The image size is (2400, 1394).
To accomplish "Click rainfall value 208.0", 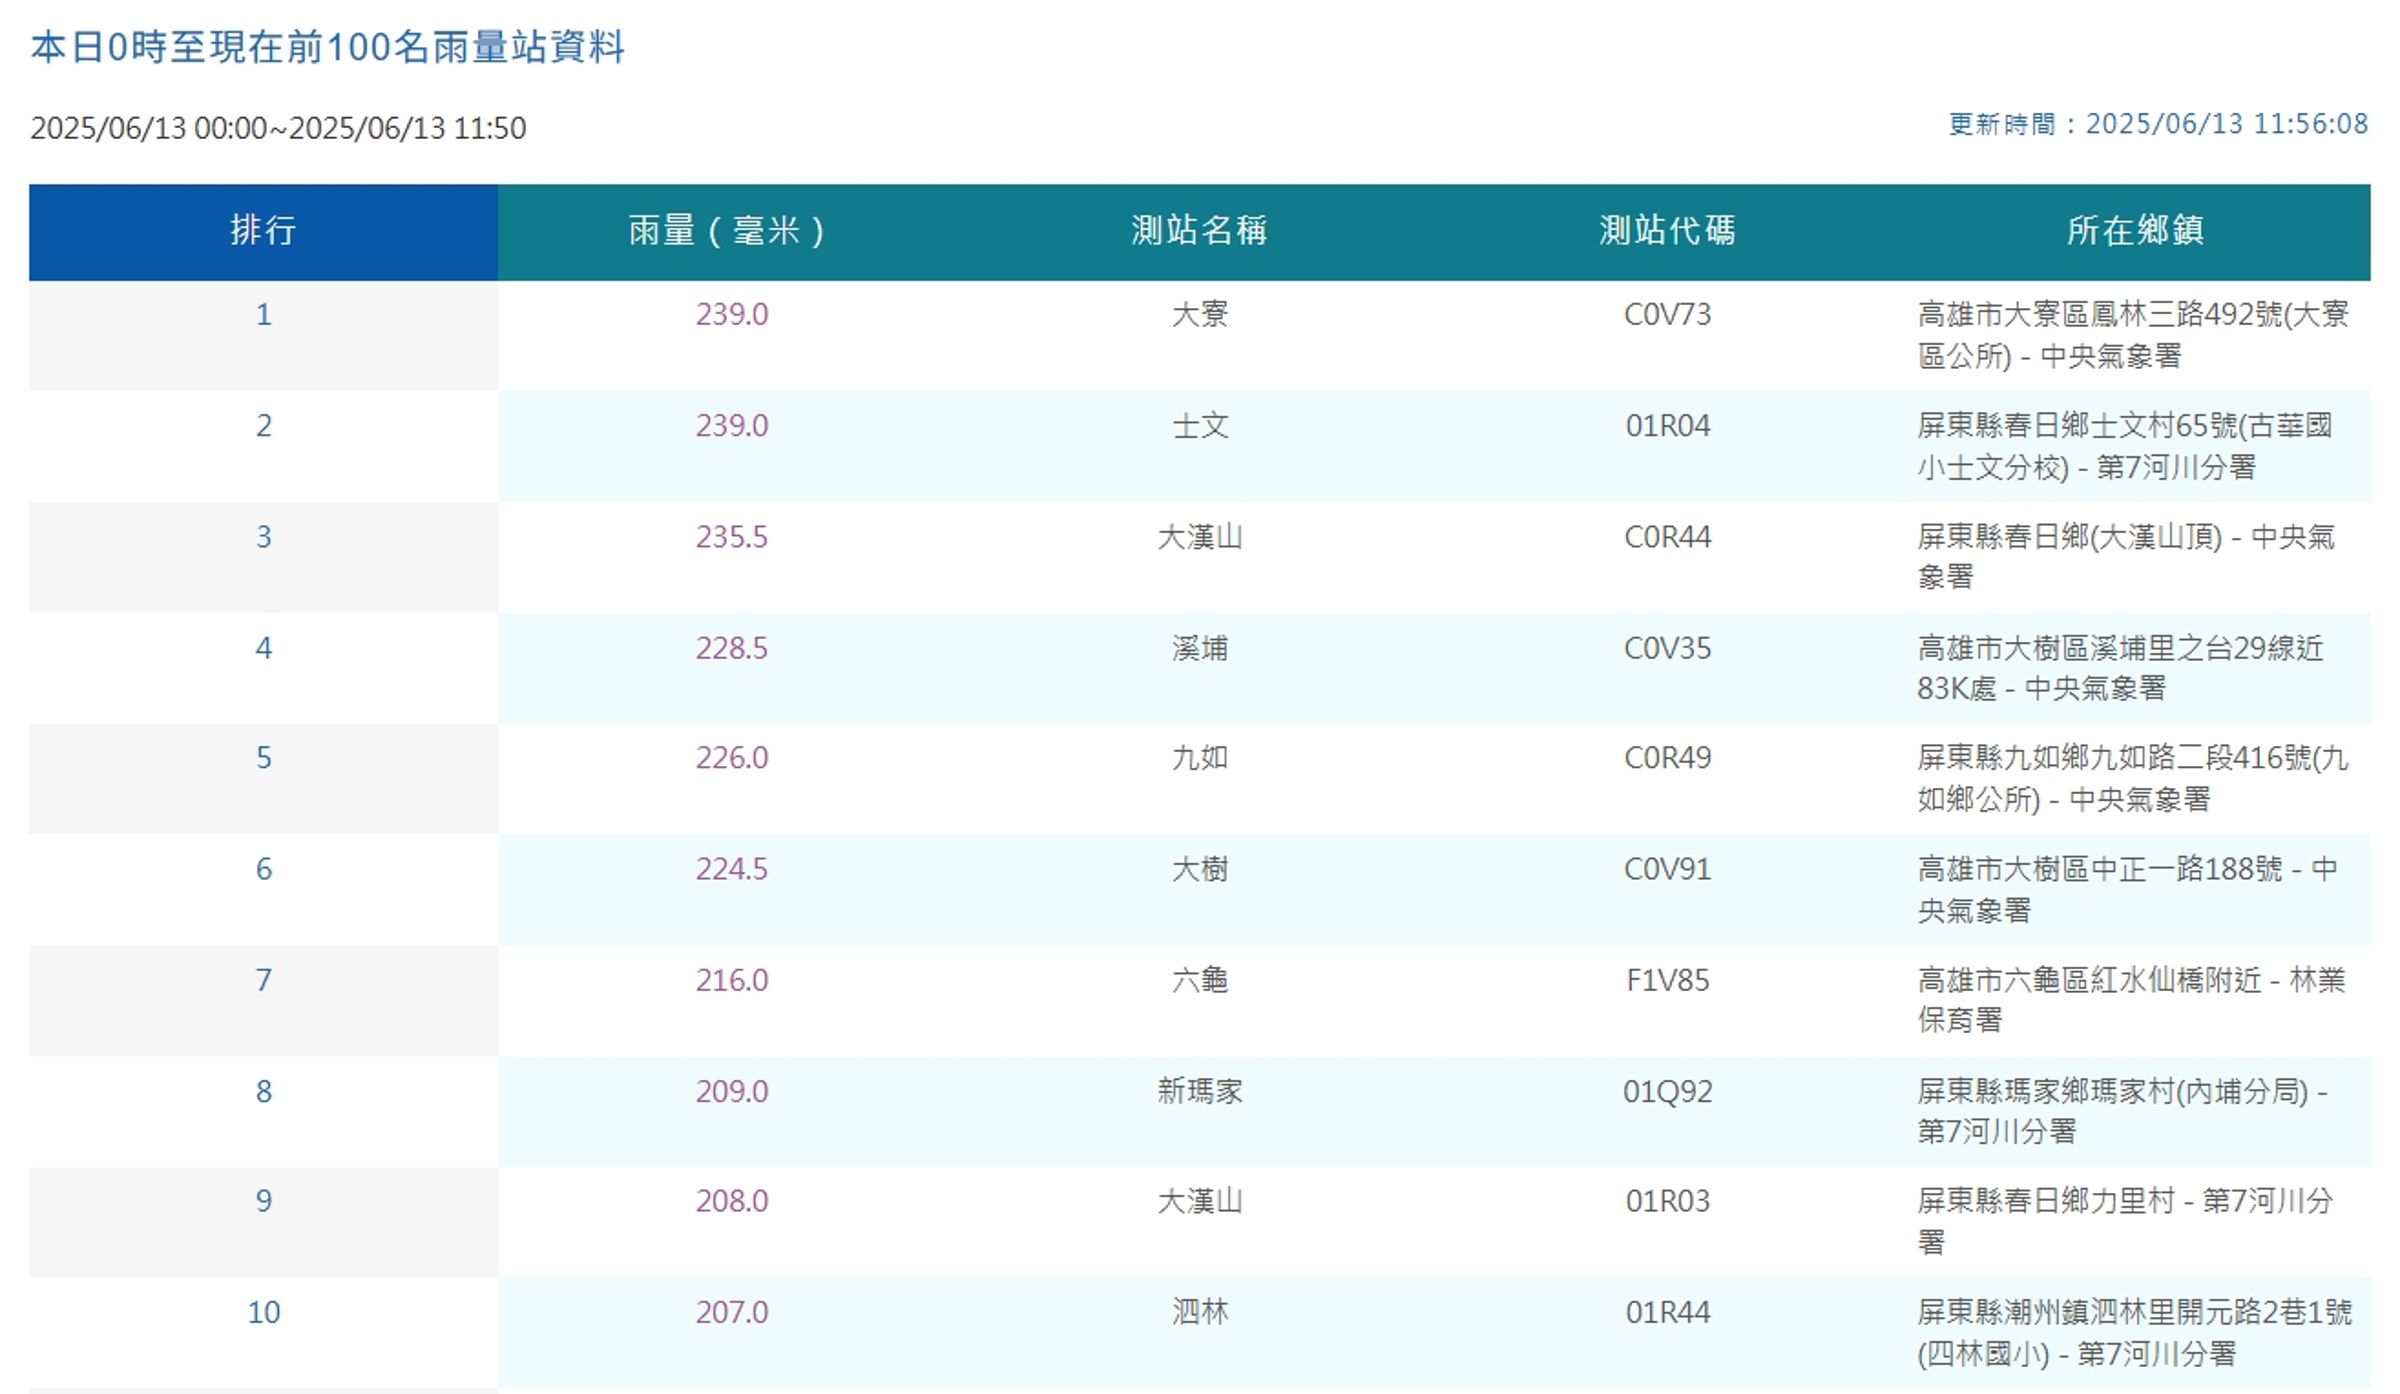I will coord(732,1201).
